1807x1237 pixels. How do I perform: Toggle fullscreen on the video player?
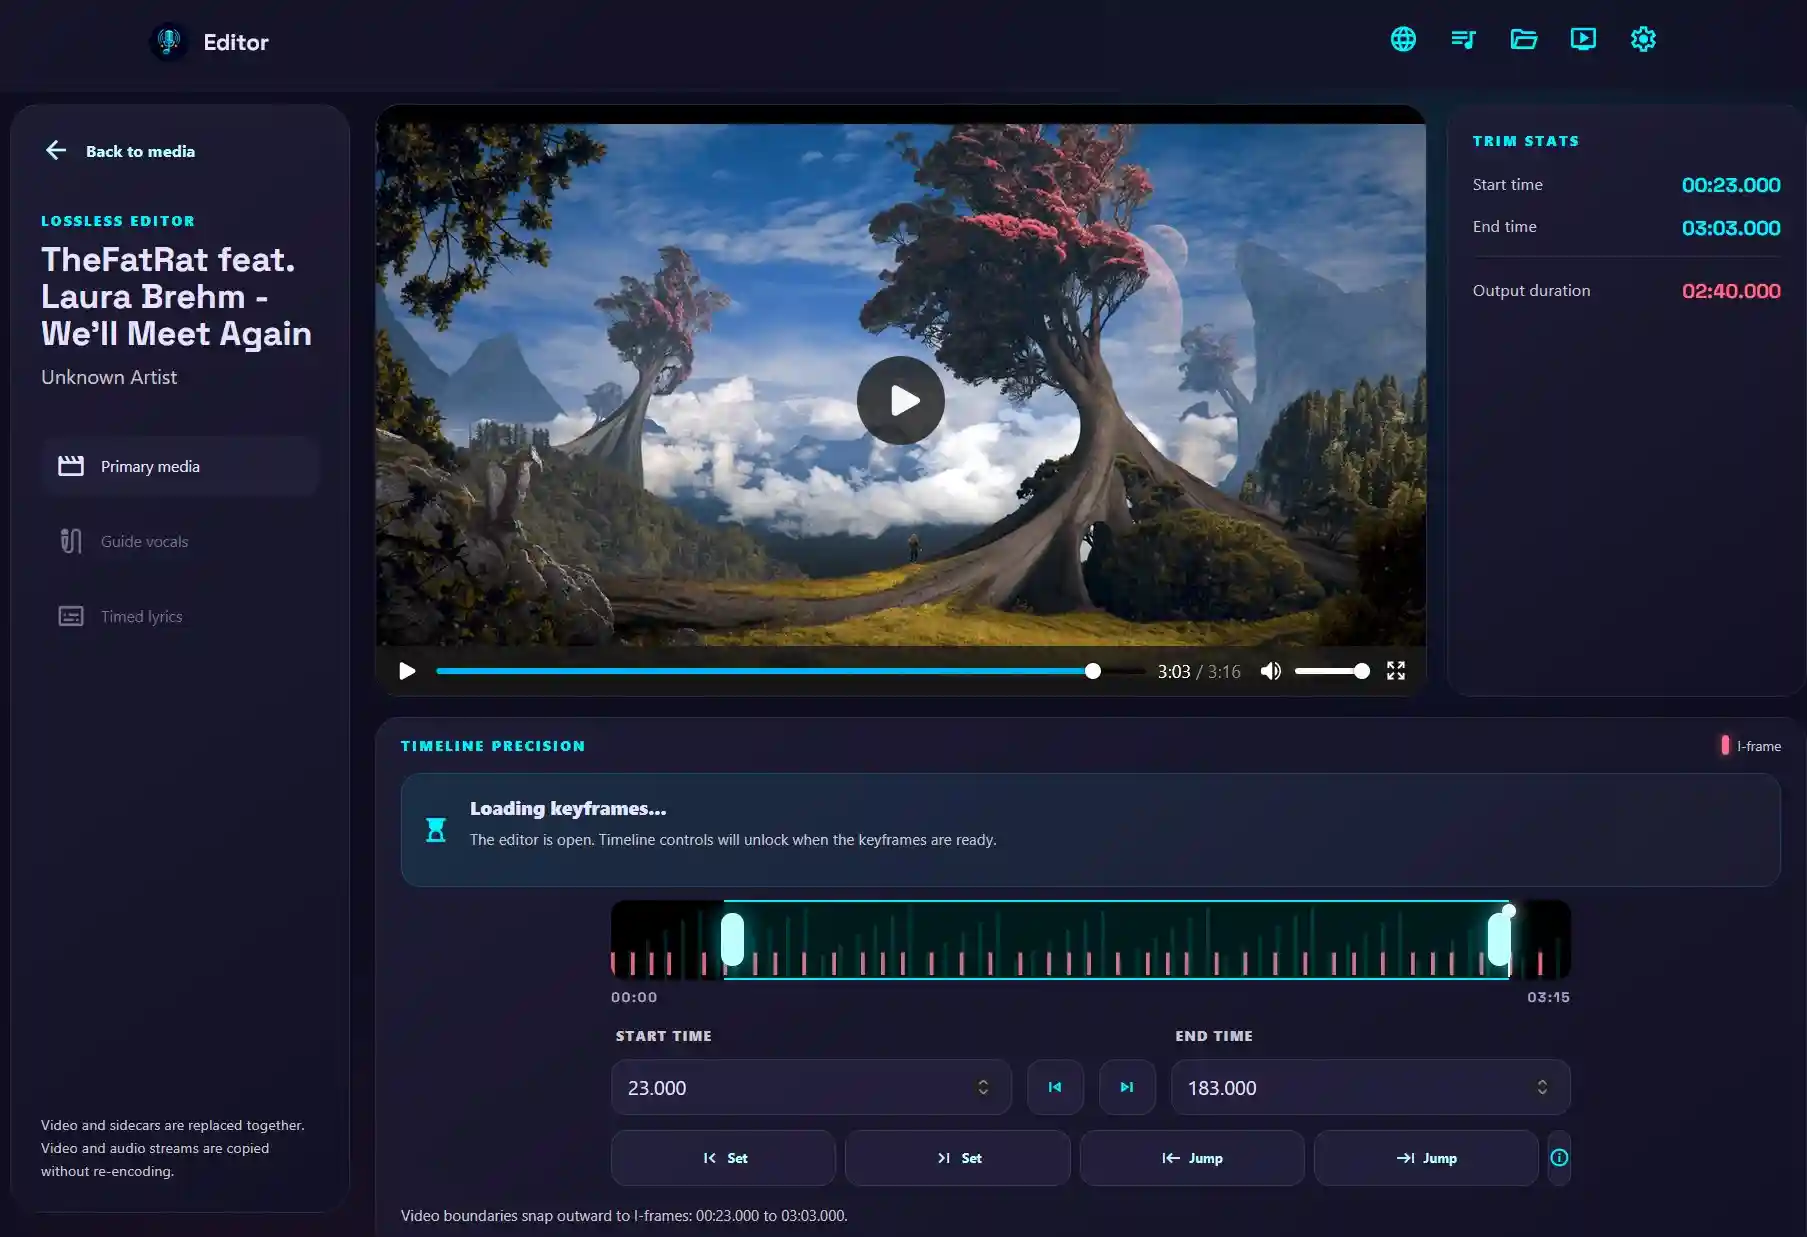point(1396,671)
